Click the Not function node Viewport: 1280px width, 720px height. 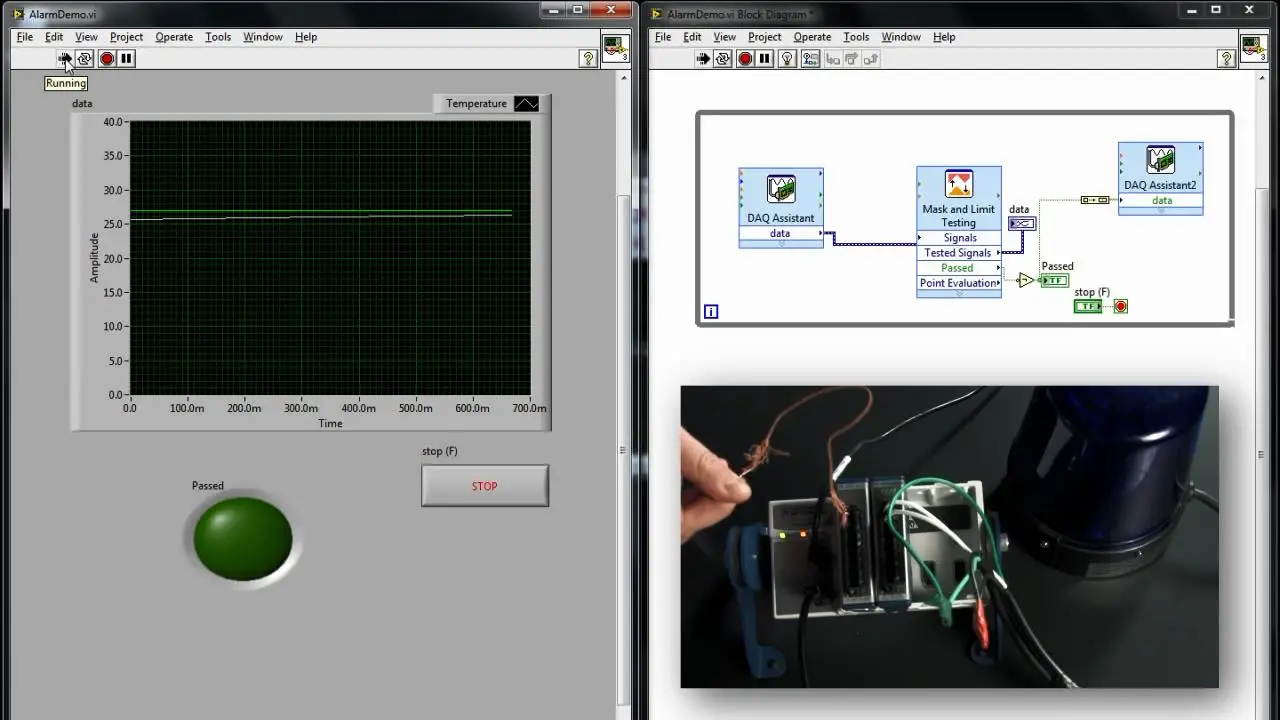pos(1025,281)
